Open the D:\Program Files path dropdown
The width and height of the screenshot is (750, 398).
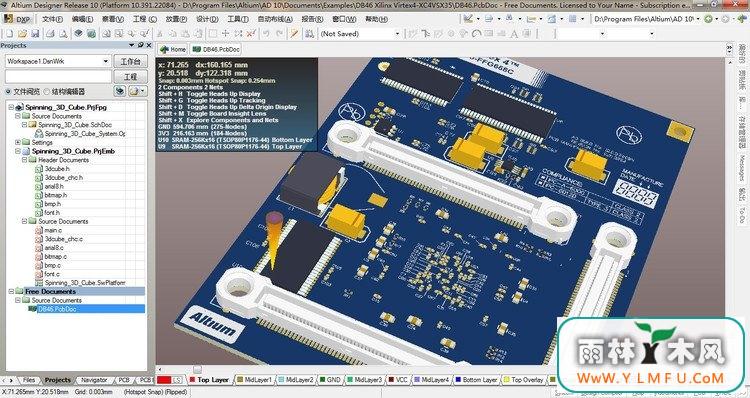(x=698, y=19)
